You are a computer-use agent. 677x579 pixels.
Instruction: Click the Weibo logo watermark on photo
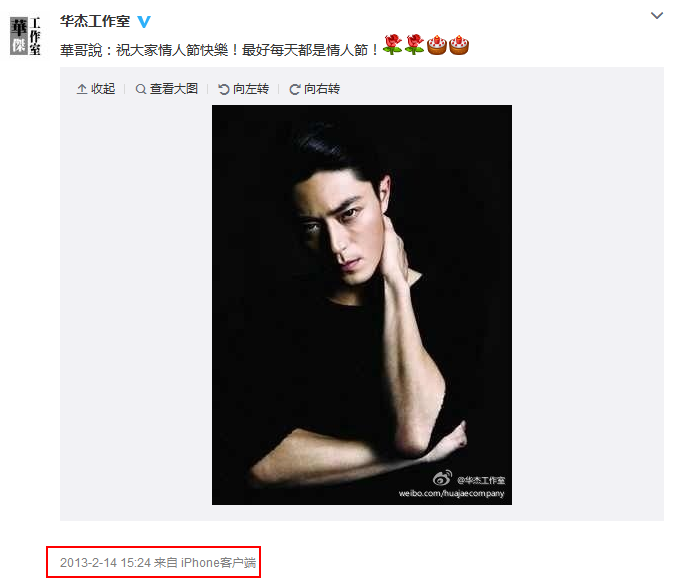(x=443, y=478)
